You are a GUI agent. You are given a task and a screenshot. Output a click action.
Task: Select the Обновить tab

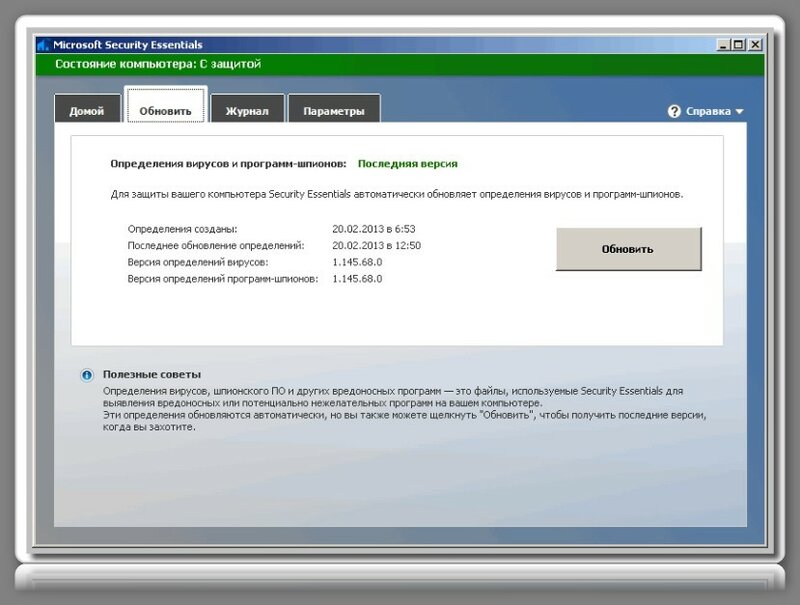point(165,105)
